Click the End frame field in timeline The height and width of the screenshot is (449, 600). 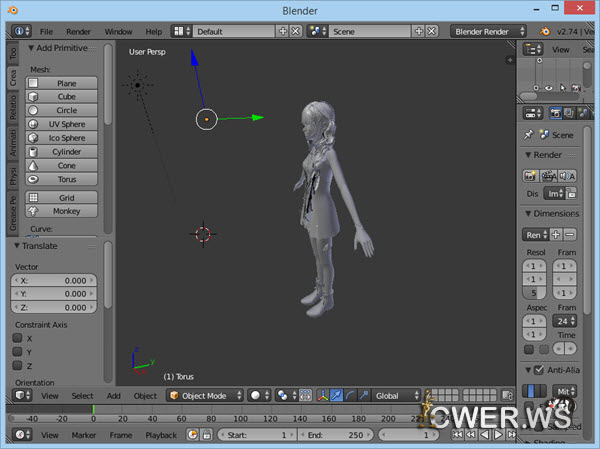point(334,435)
